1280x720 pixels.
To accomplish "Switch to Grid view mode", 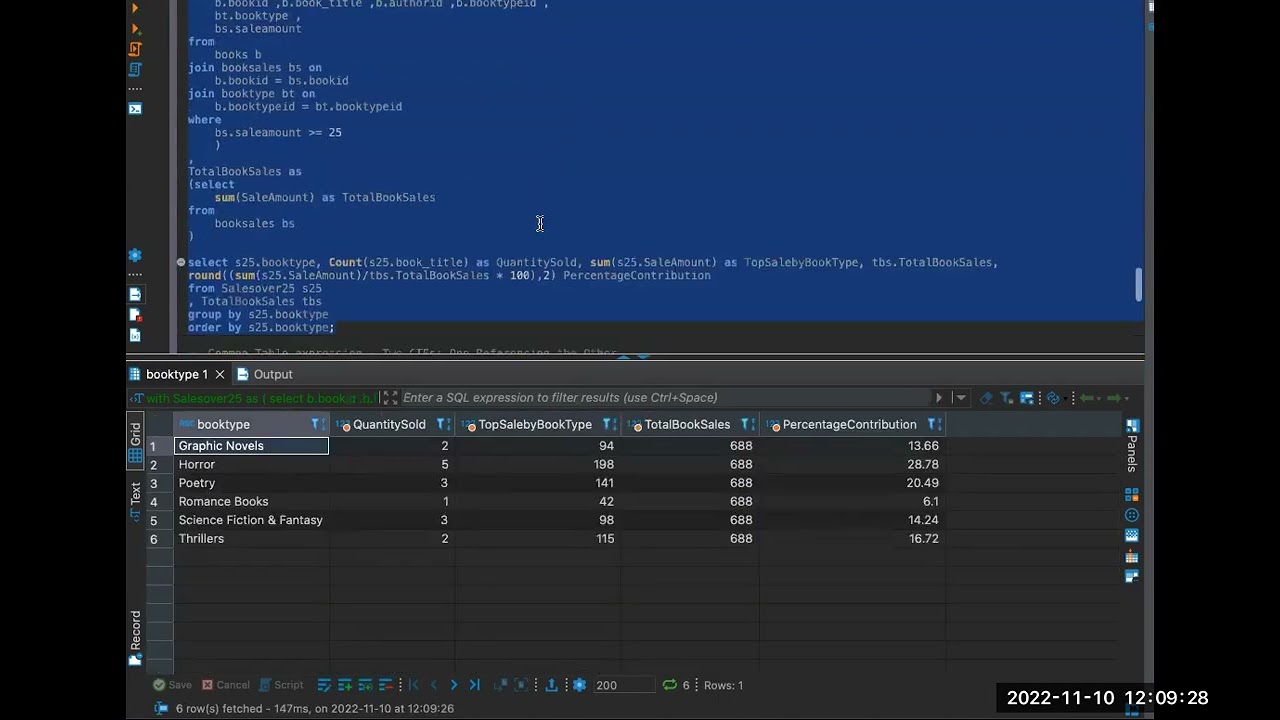I will tap(135, 442).
